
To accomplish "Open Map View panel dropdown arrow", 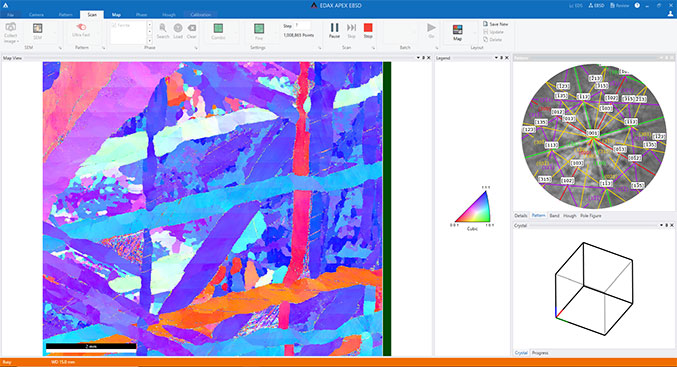I will pos(418,58).
